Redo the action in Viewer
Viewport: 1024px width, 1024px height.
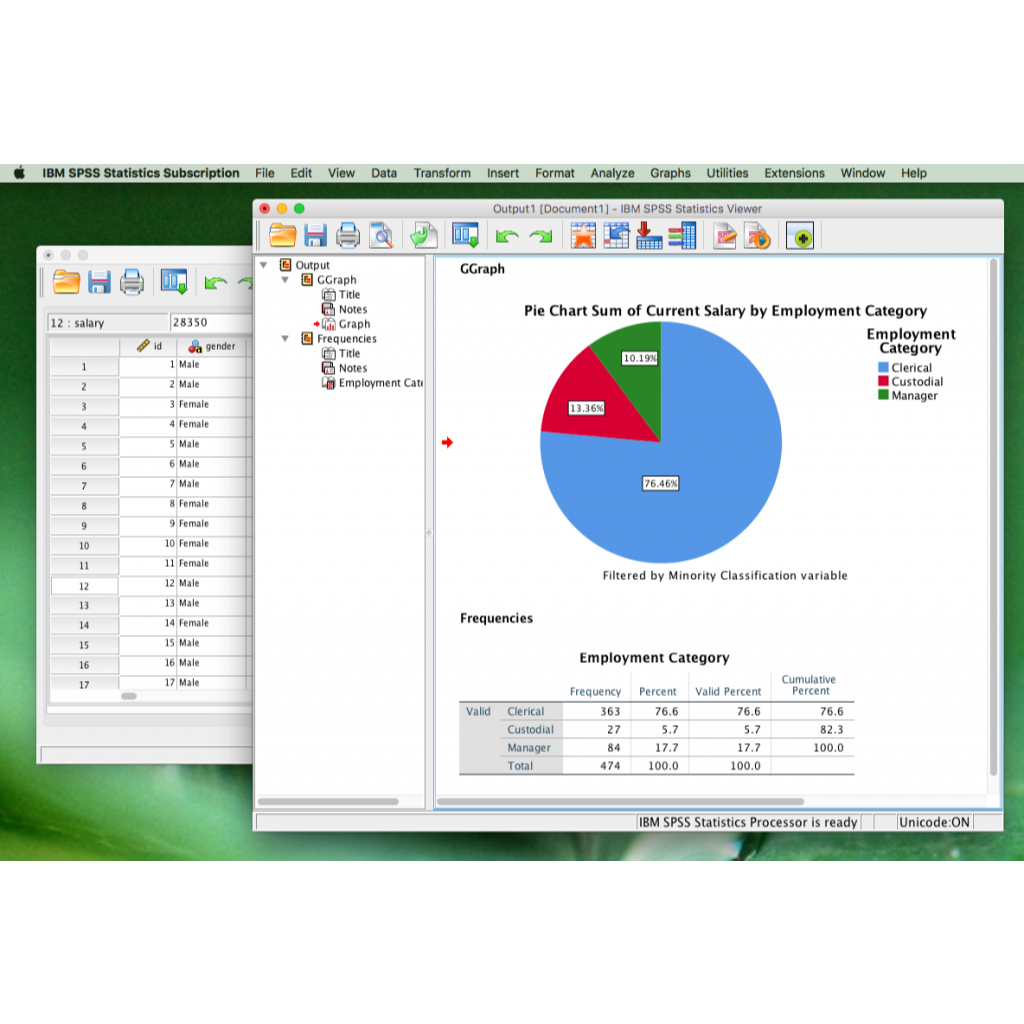pyautogui.click(x=541, y=236)
